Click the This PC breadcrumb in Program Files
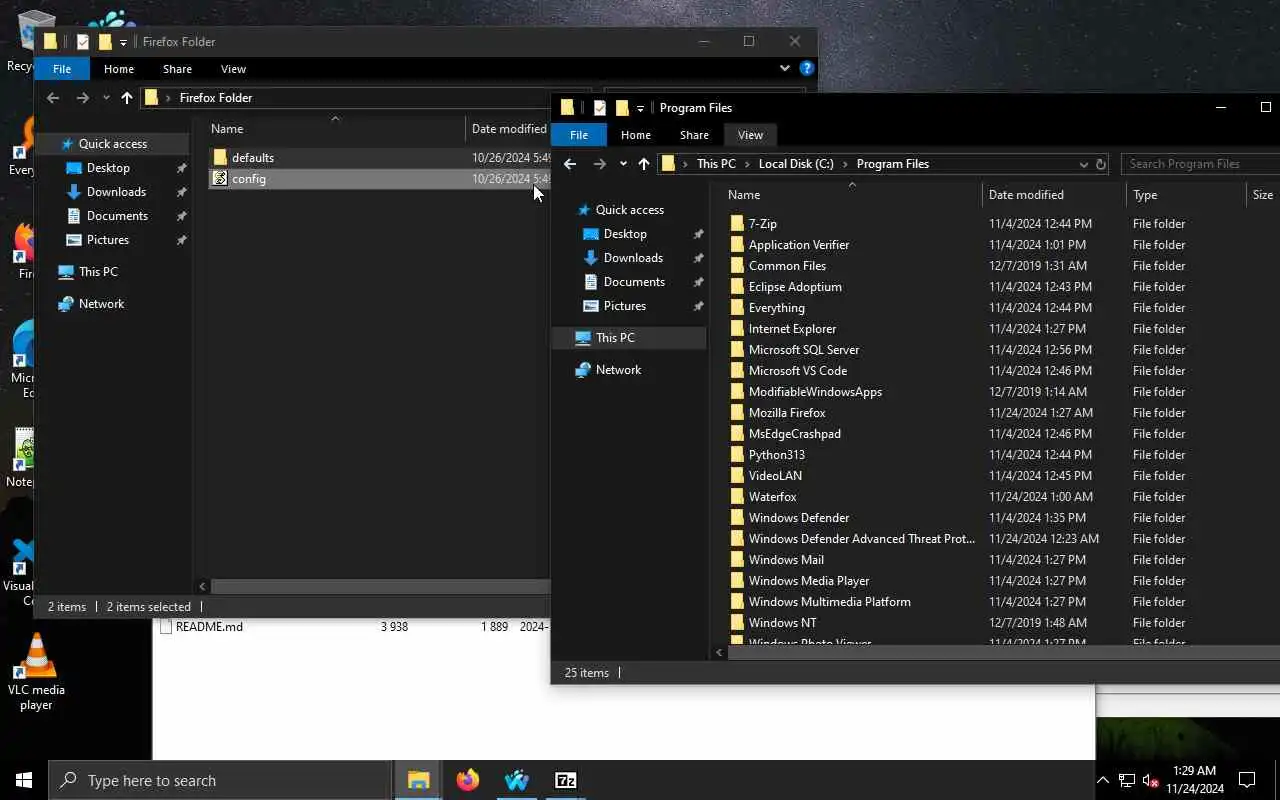Image resolution: width=1280 pixels, height=800 pixels. [x=716, y=164]
